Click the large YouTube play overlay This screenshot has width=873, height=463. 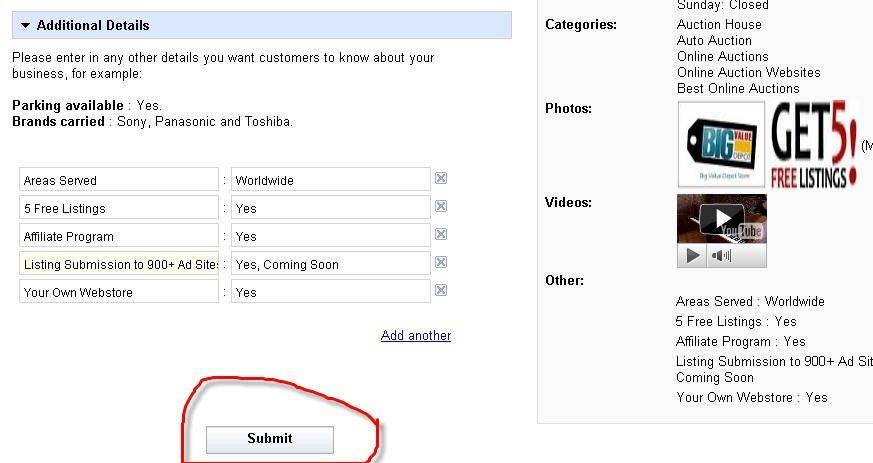click(x=721, y=220)
